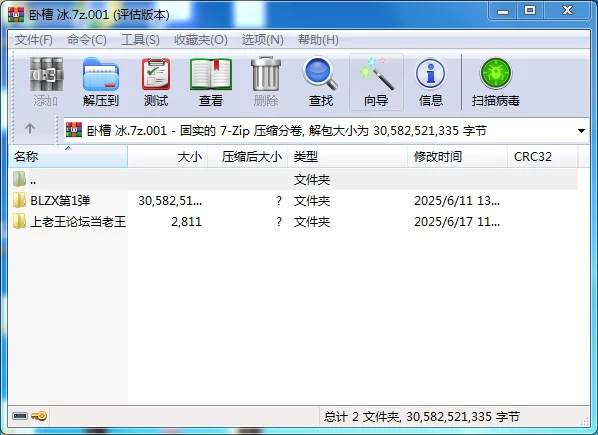Sort by 修改时间 column header

(x=457, y=156)
